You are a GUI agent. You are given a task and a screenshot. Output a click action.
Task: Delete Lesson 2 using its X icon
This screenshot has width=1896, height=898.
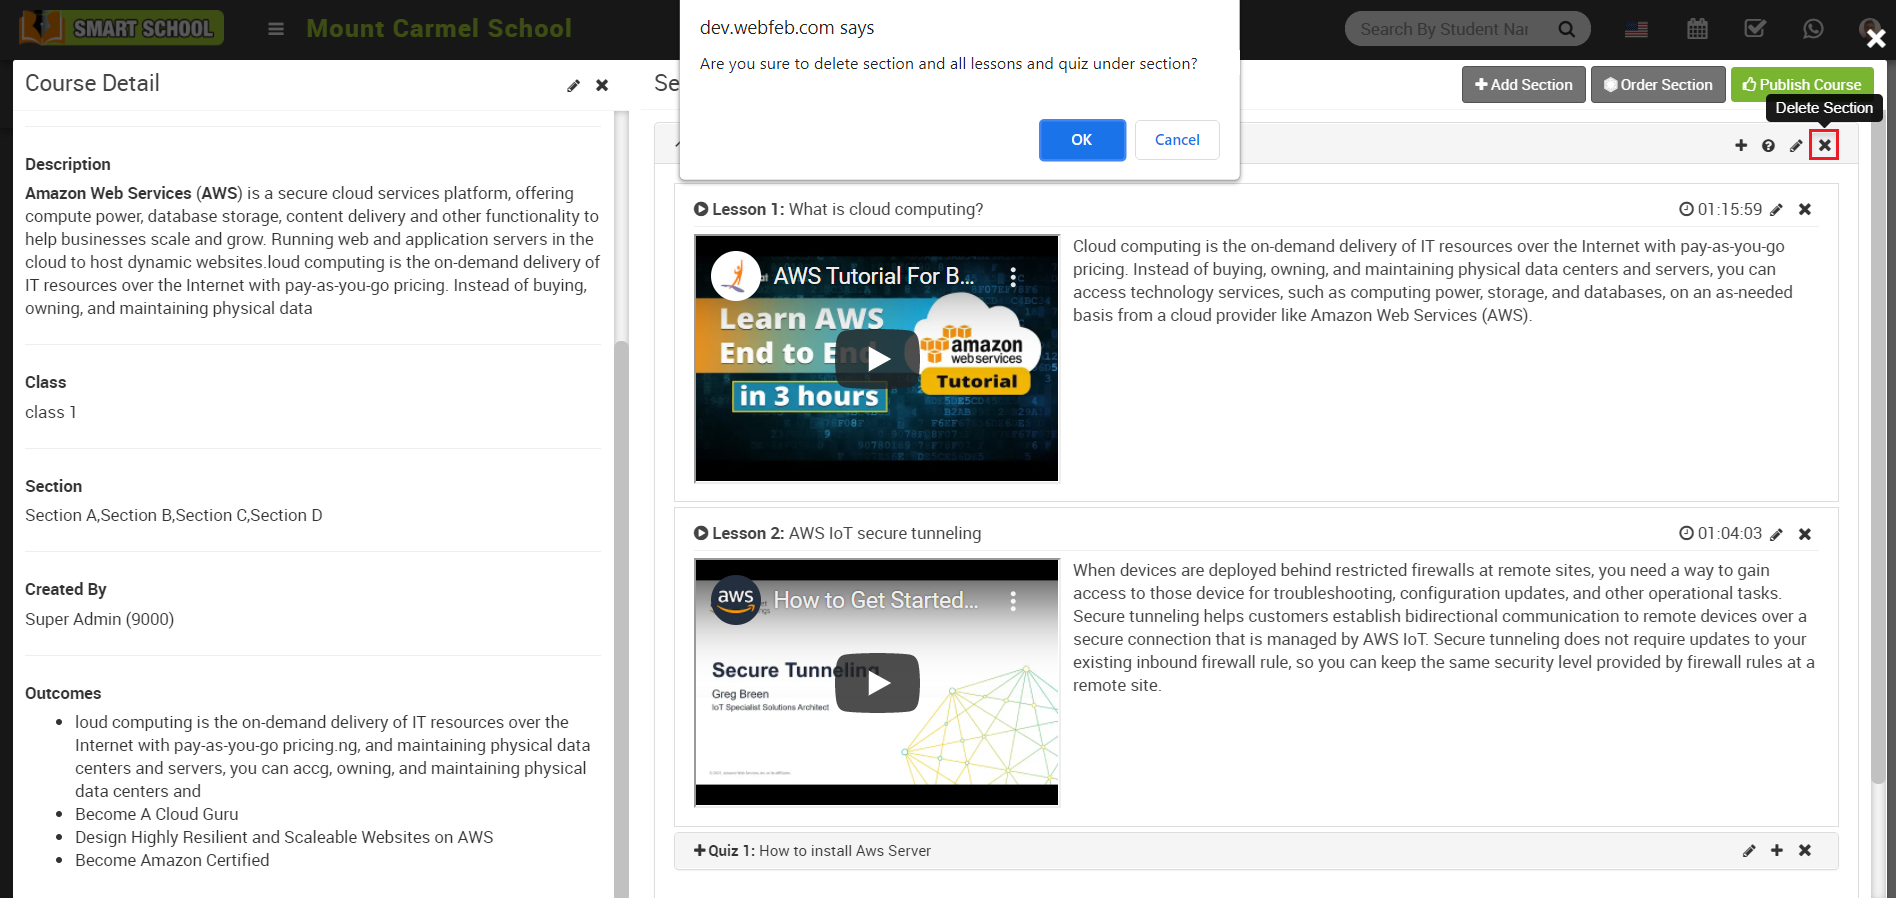tap(1805, 534)
